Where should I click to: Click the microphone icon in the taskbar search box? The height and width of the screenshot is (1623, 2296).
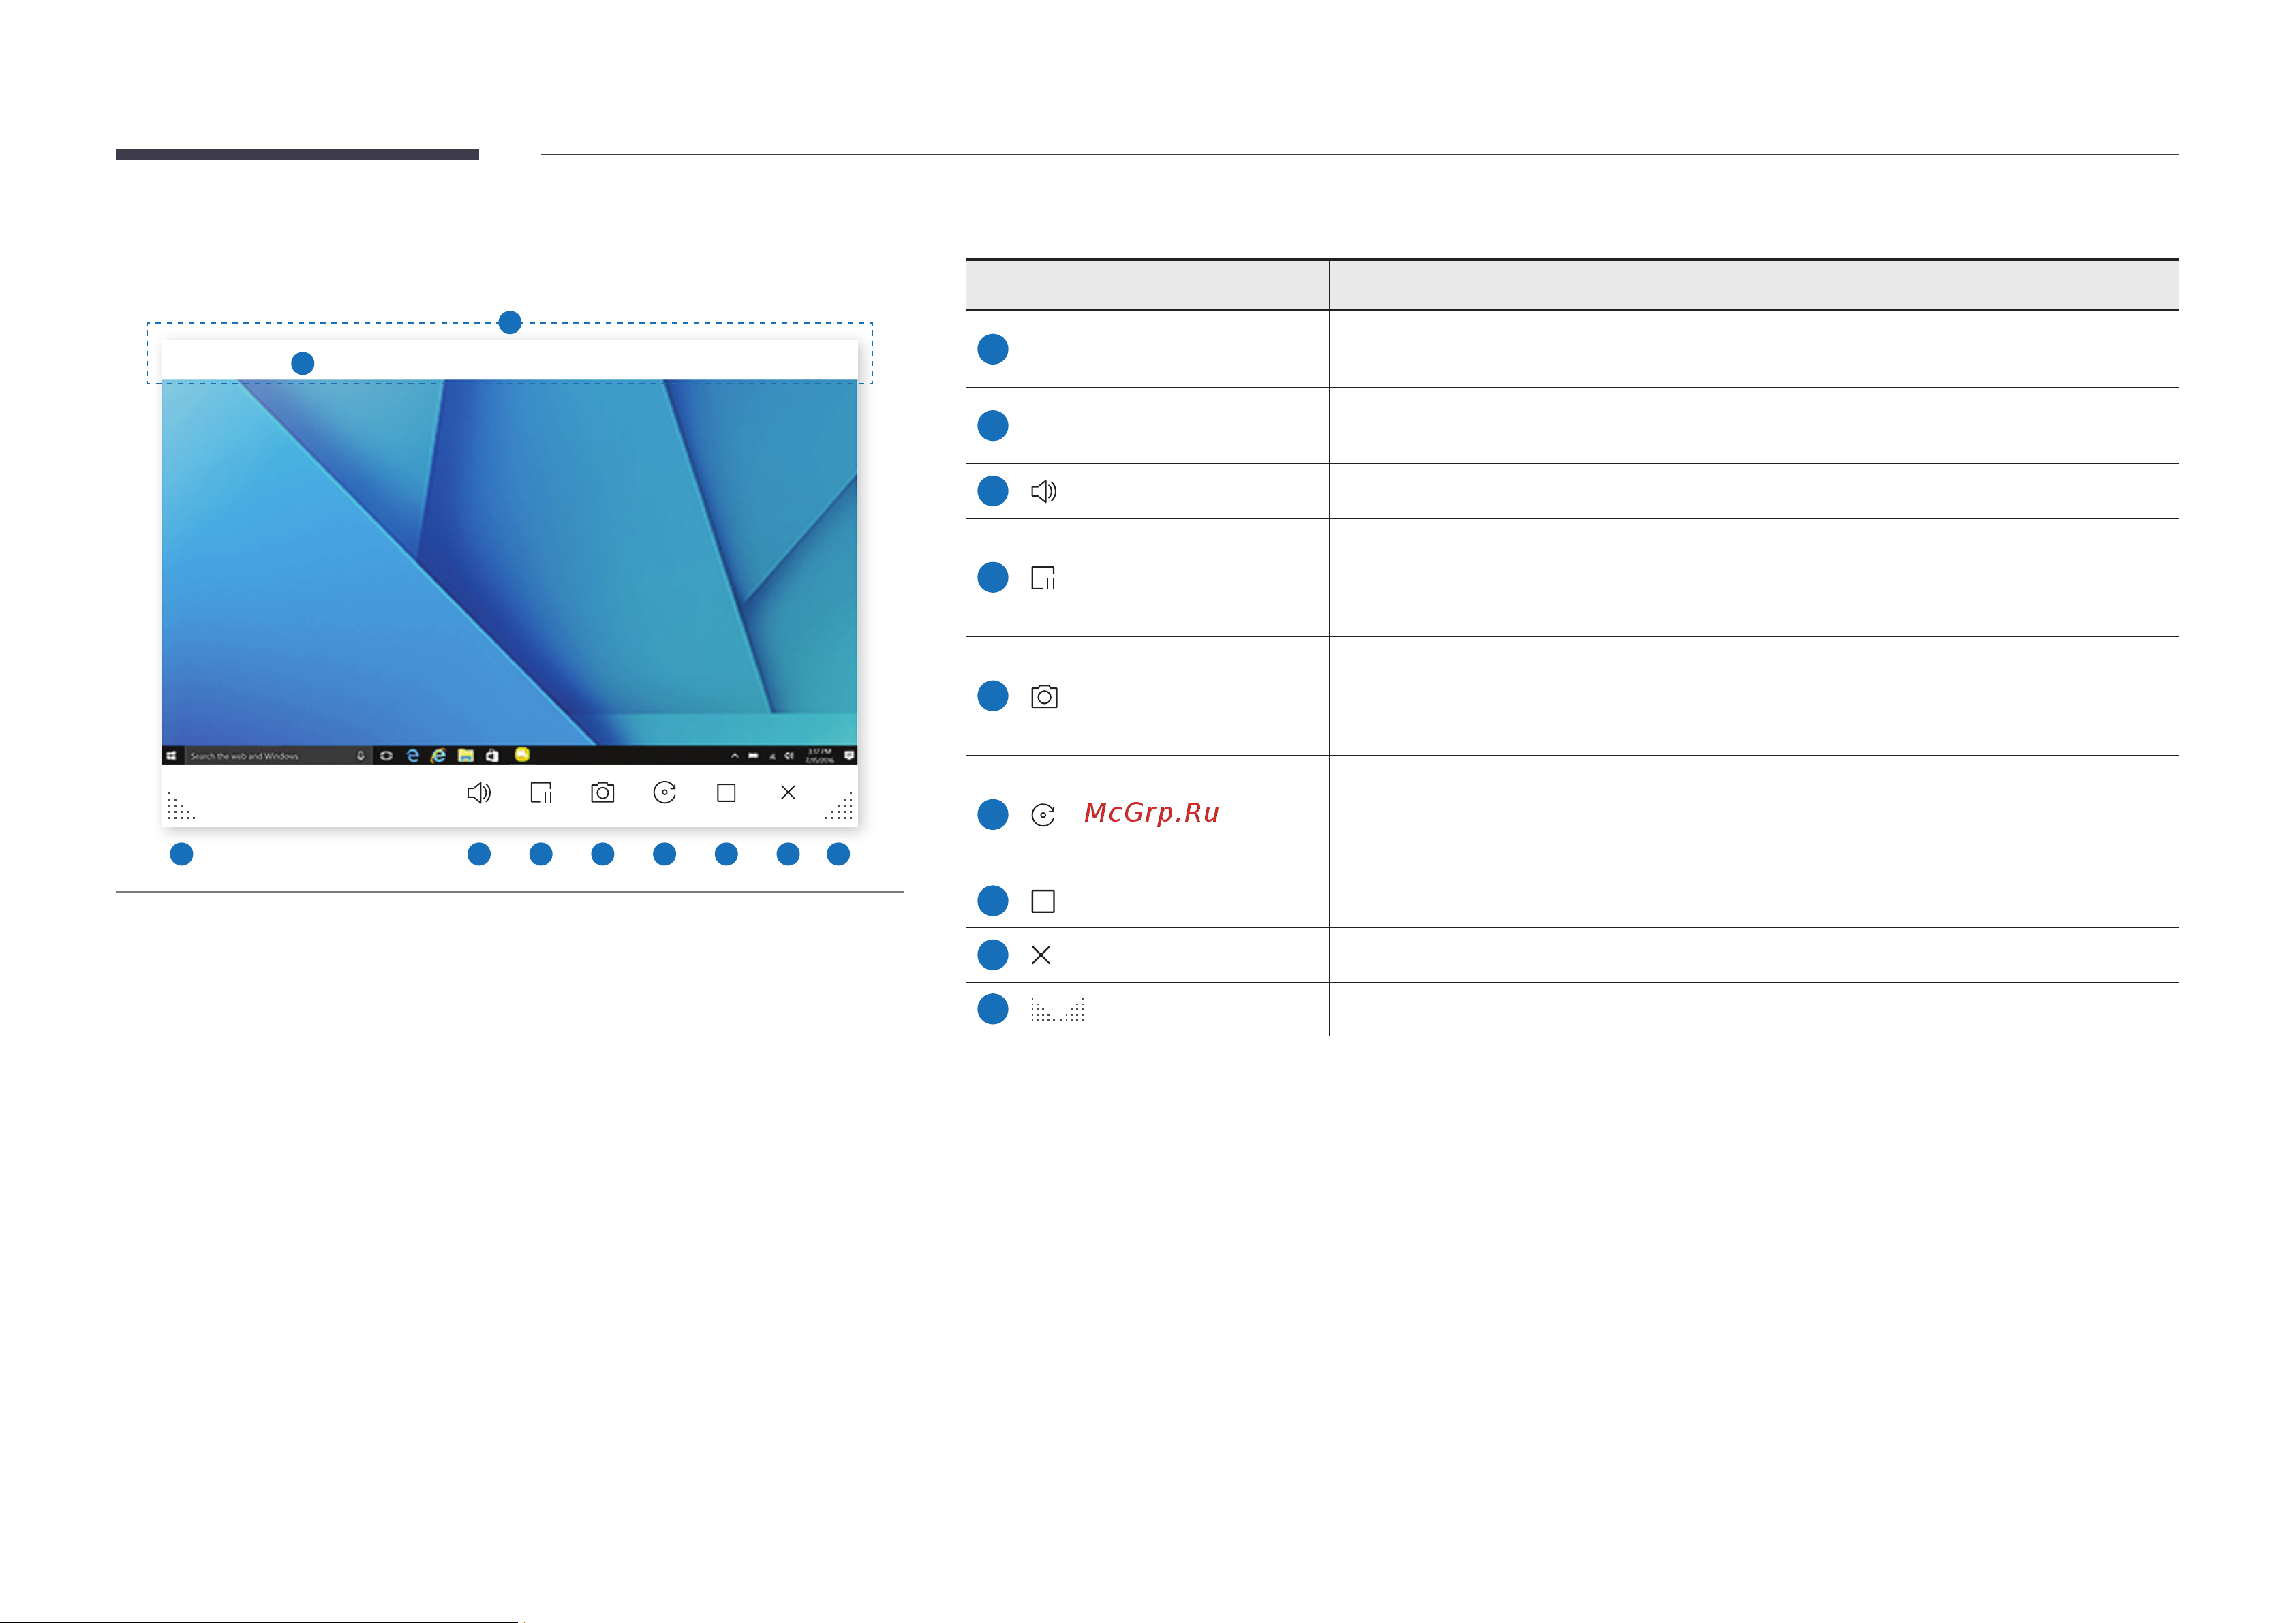click(x=361, y=756)
